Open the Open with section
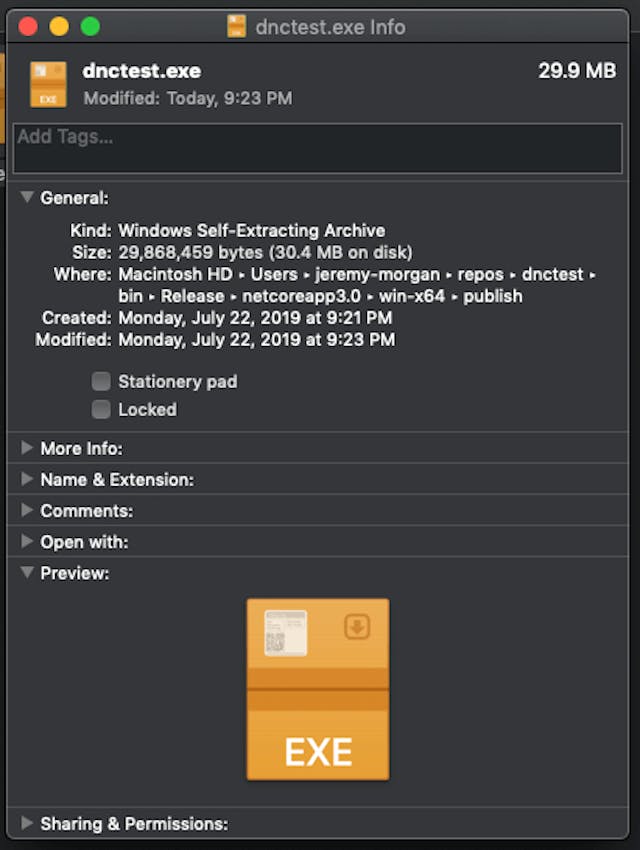The image size is (640, 850). point(27,541)
